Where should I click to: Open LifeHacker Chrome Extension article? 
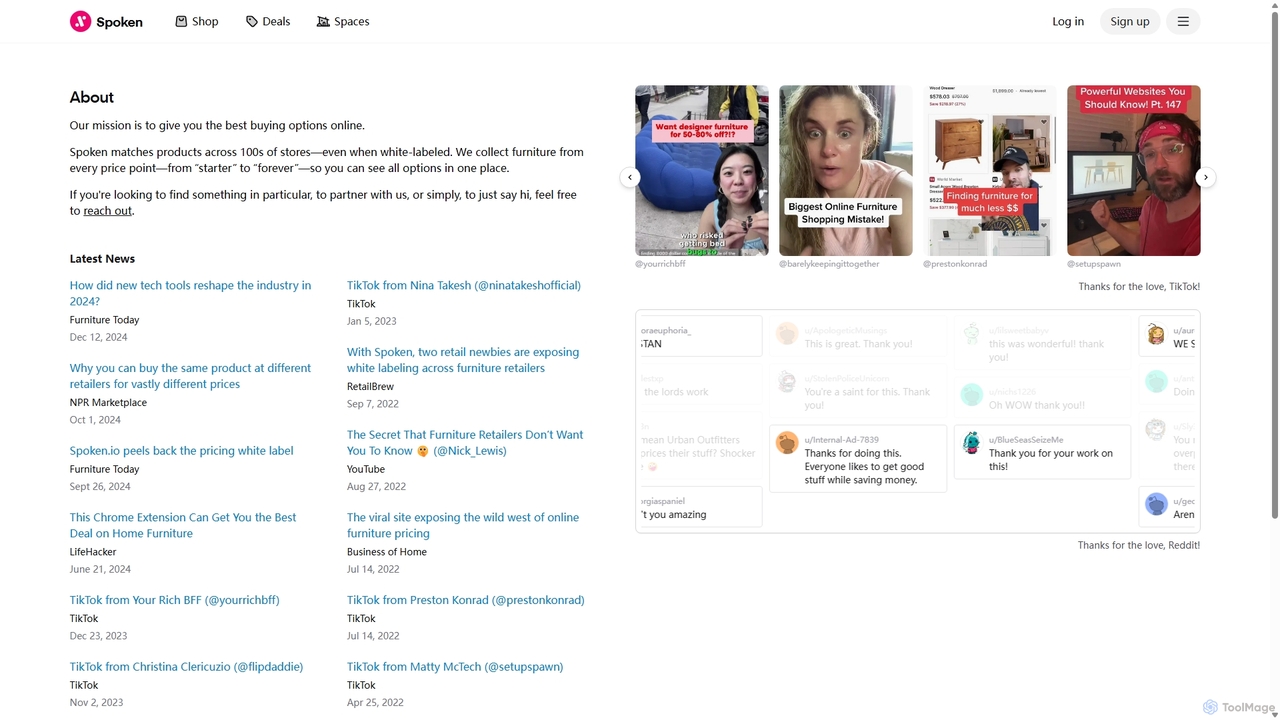click(x=183, y=525)
